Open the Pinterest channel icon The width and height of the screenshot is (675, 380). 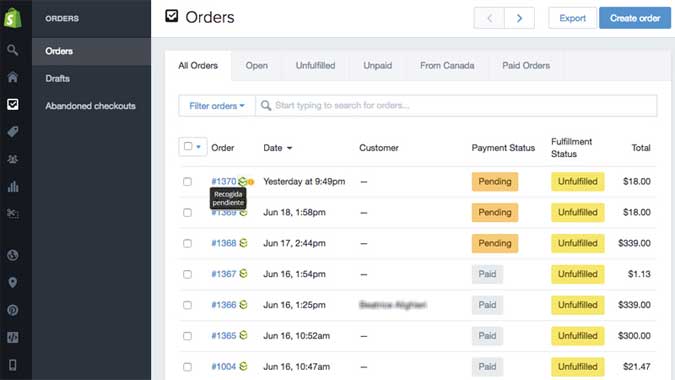coord(12,310)
